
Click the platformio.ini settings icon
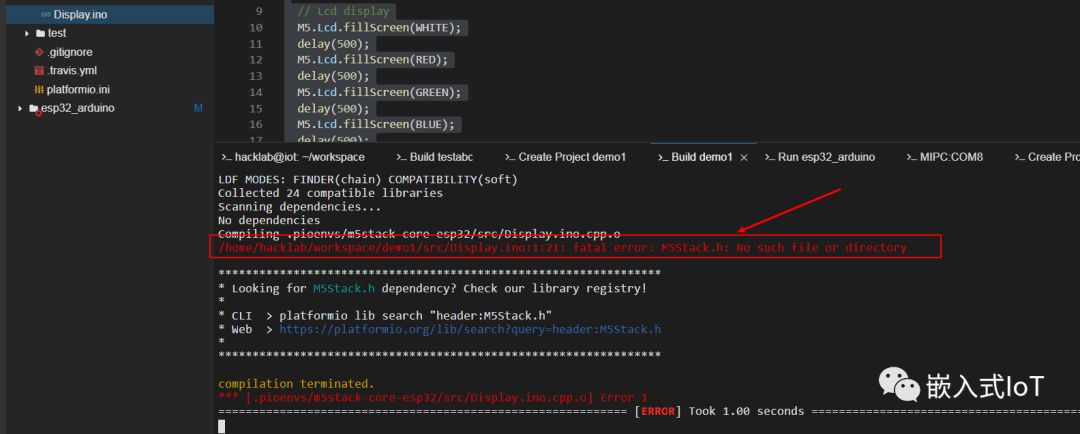[39, 90]
